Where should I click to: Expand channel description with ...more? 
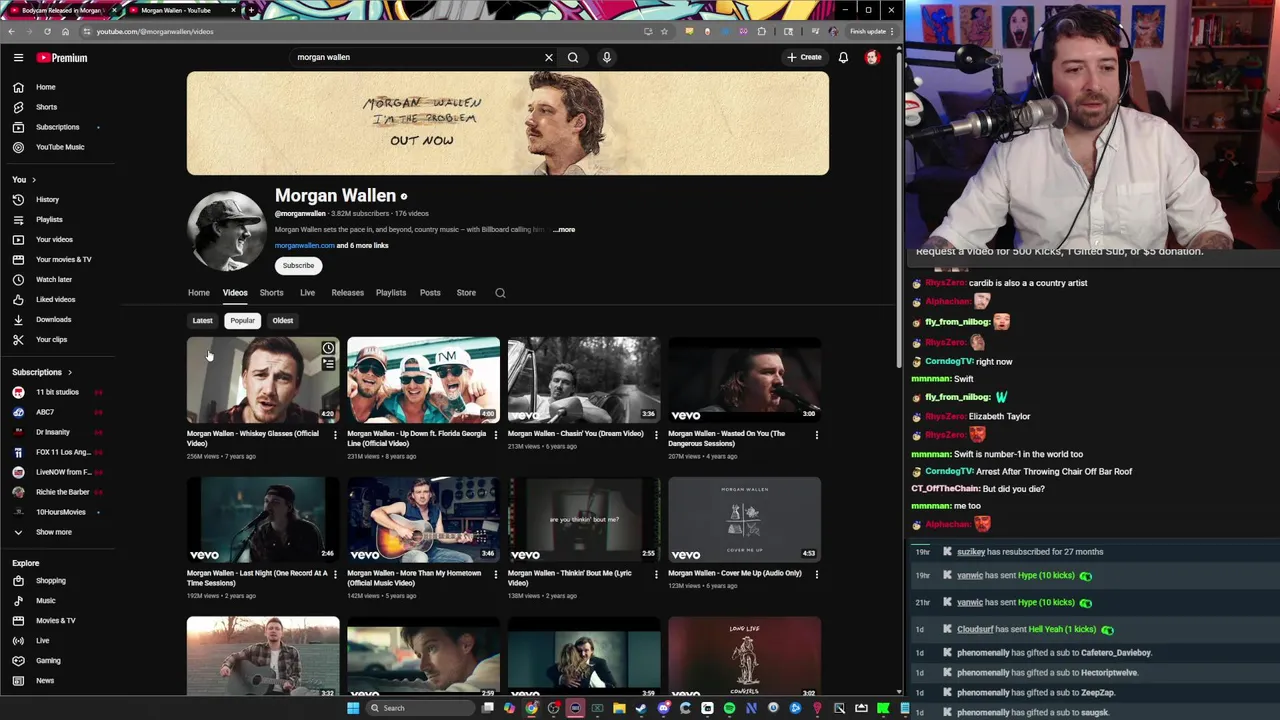tap(564, 230)
